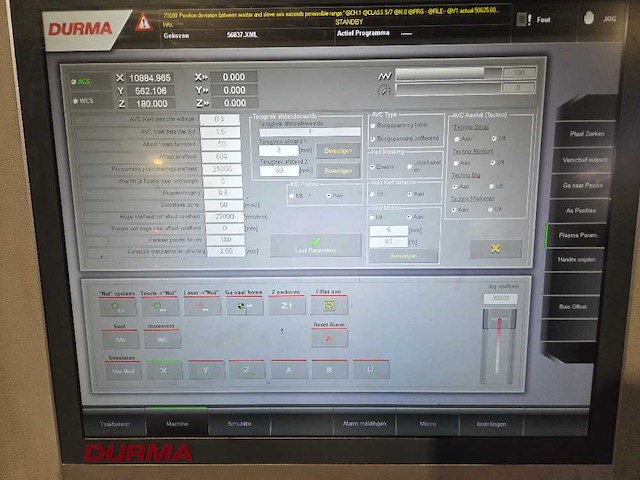Click the feed rate override zigzag icon
The image size is (640, 480).
(384, 76)
